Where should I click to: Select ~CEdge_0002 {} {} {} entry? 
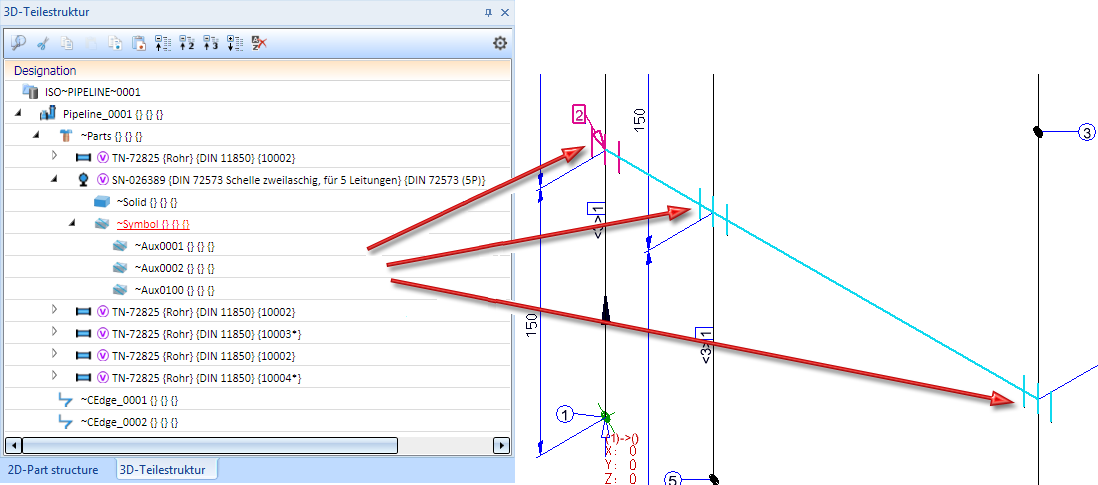pos(130,423)
